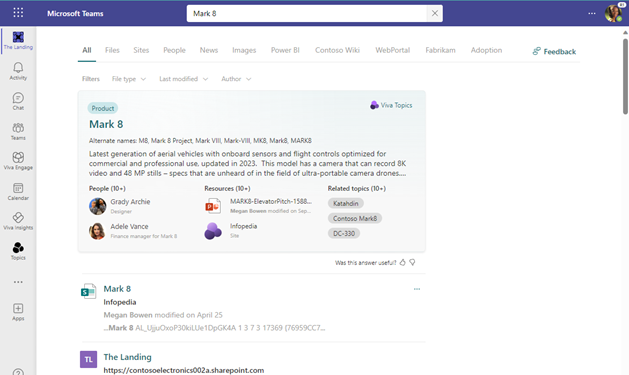
Task: Click the SharePoint icon of Mark 8 result
Action: pos(88,291)
